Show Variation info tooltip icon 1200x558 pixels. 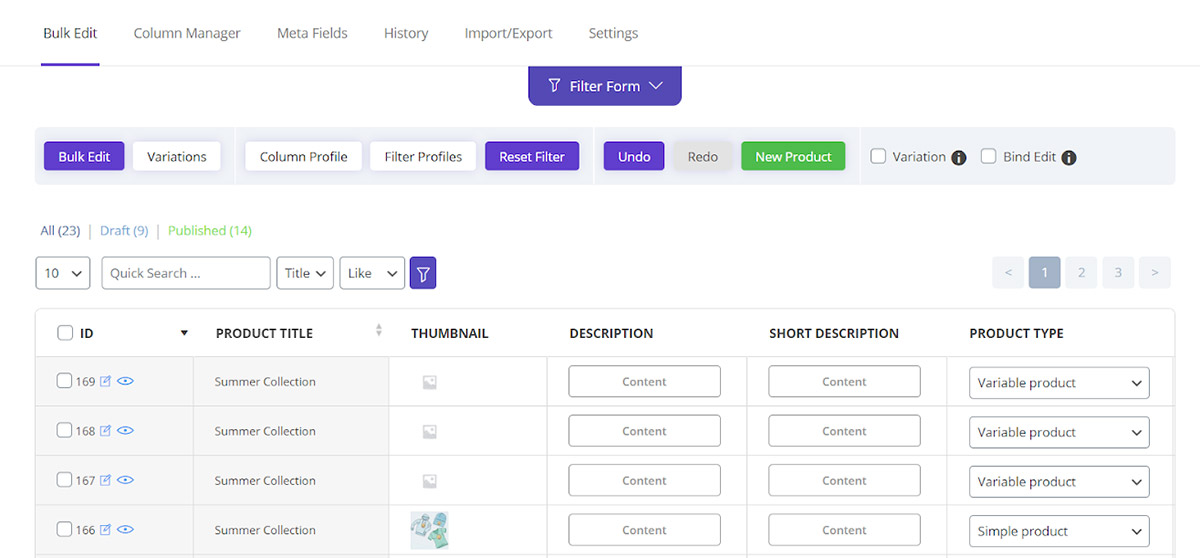(959, 157)
